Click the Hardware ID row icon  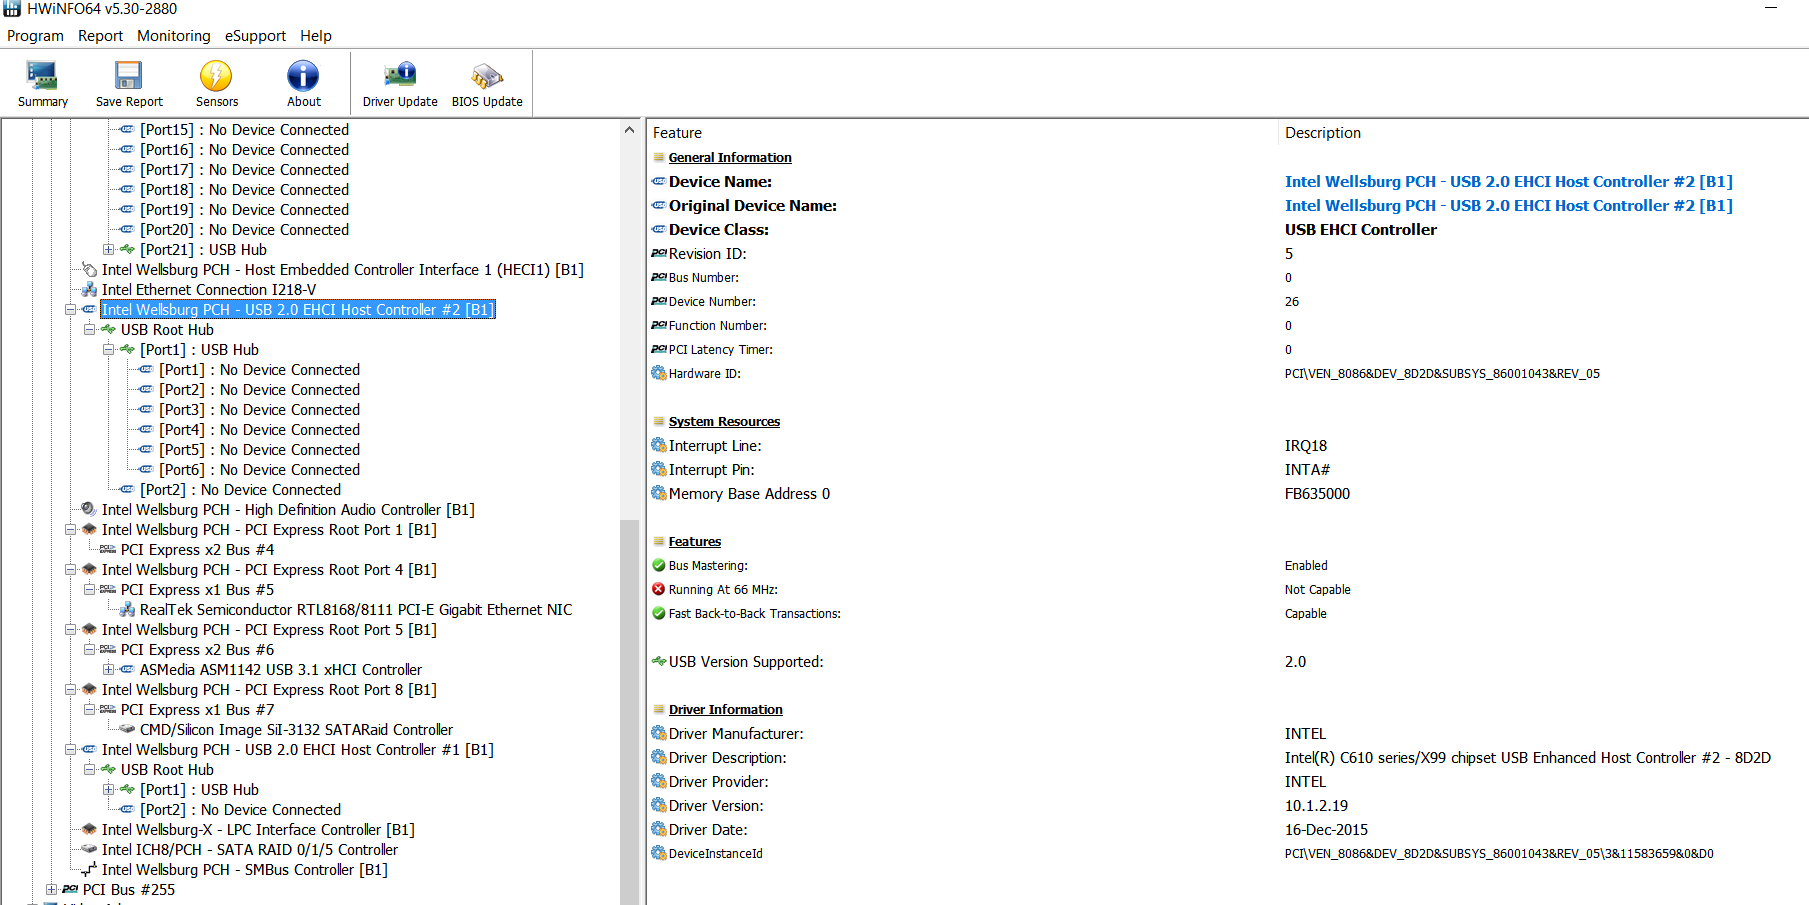659,373
